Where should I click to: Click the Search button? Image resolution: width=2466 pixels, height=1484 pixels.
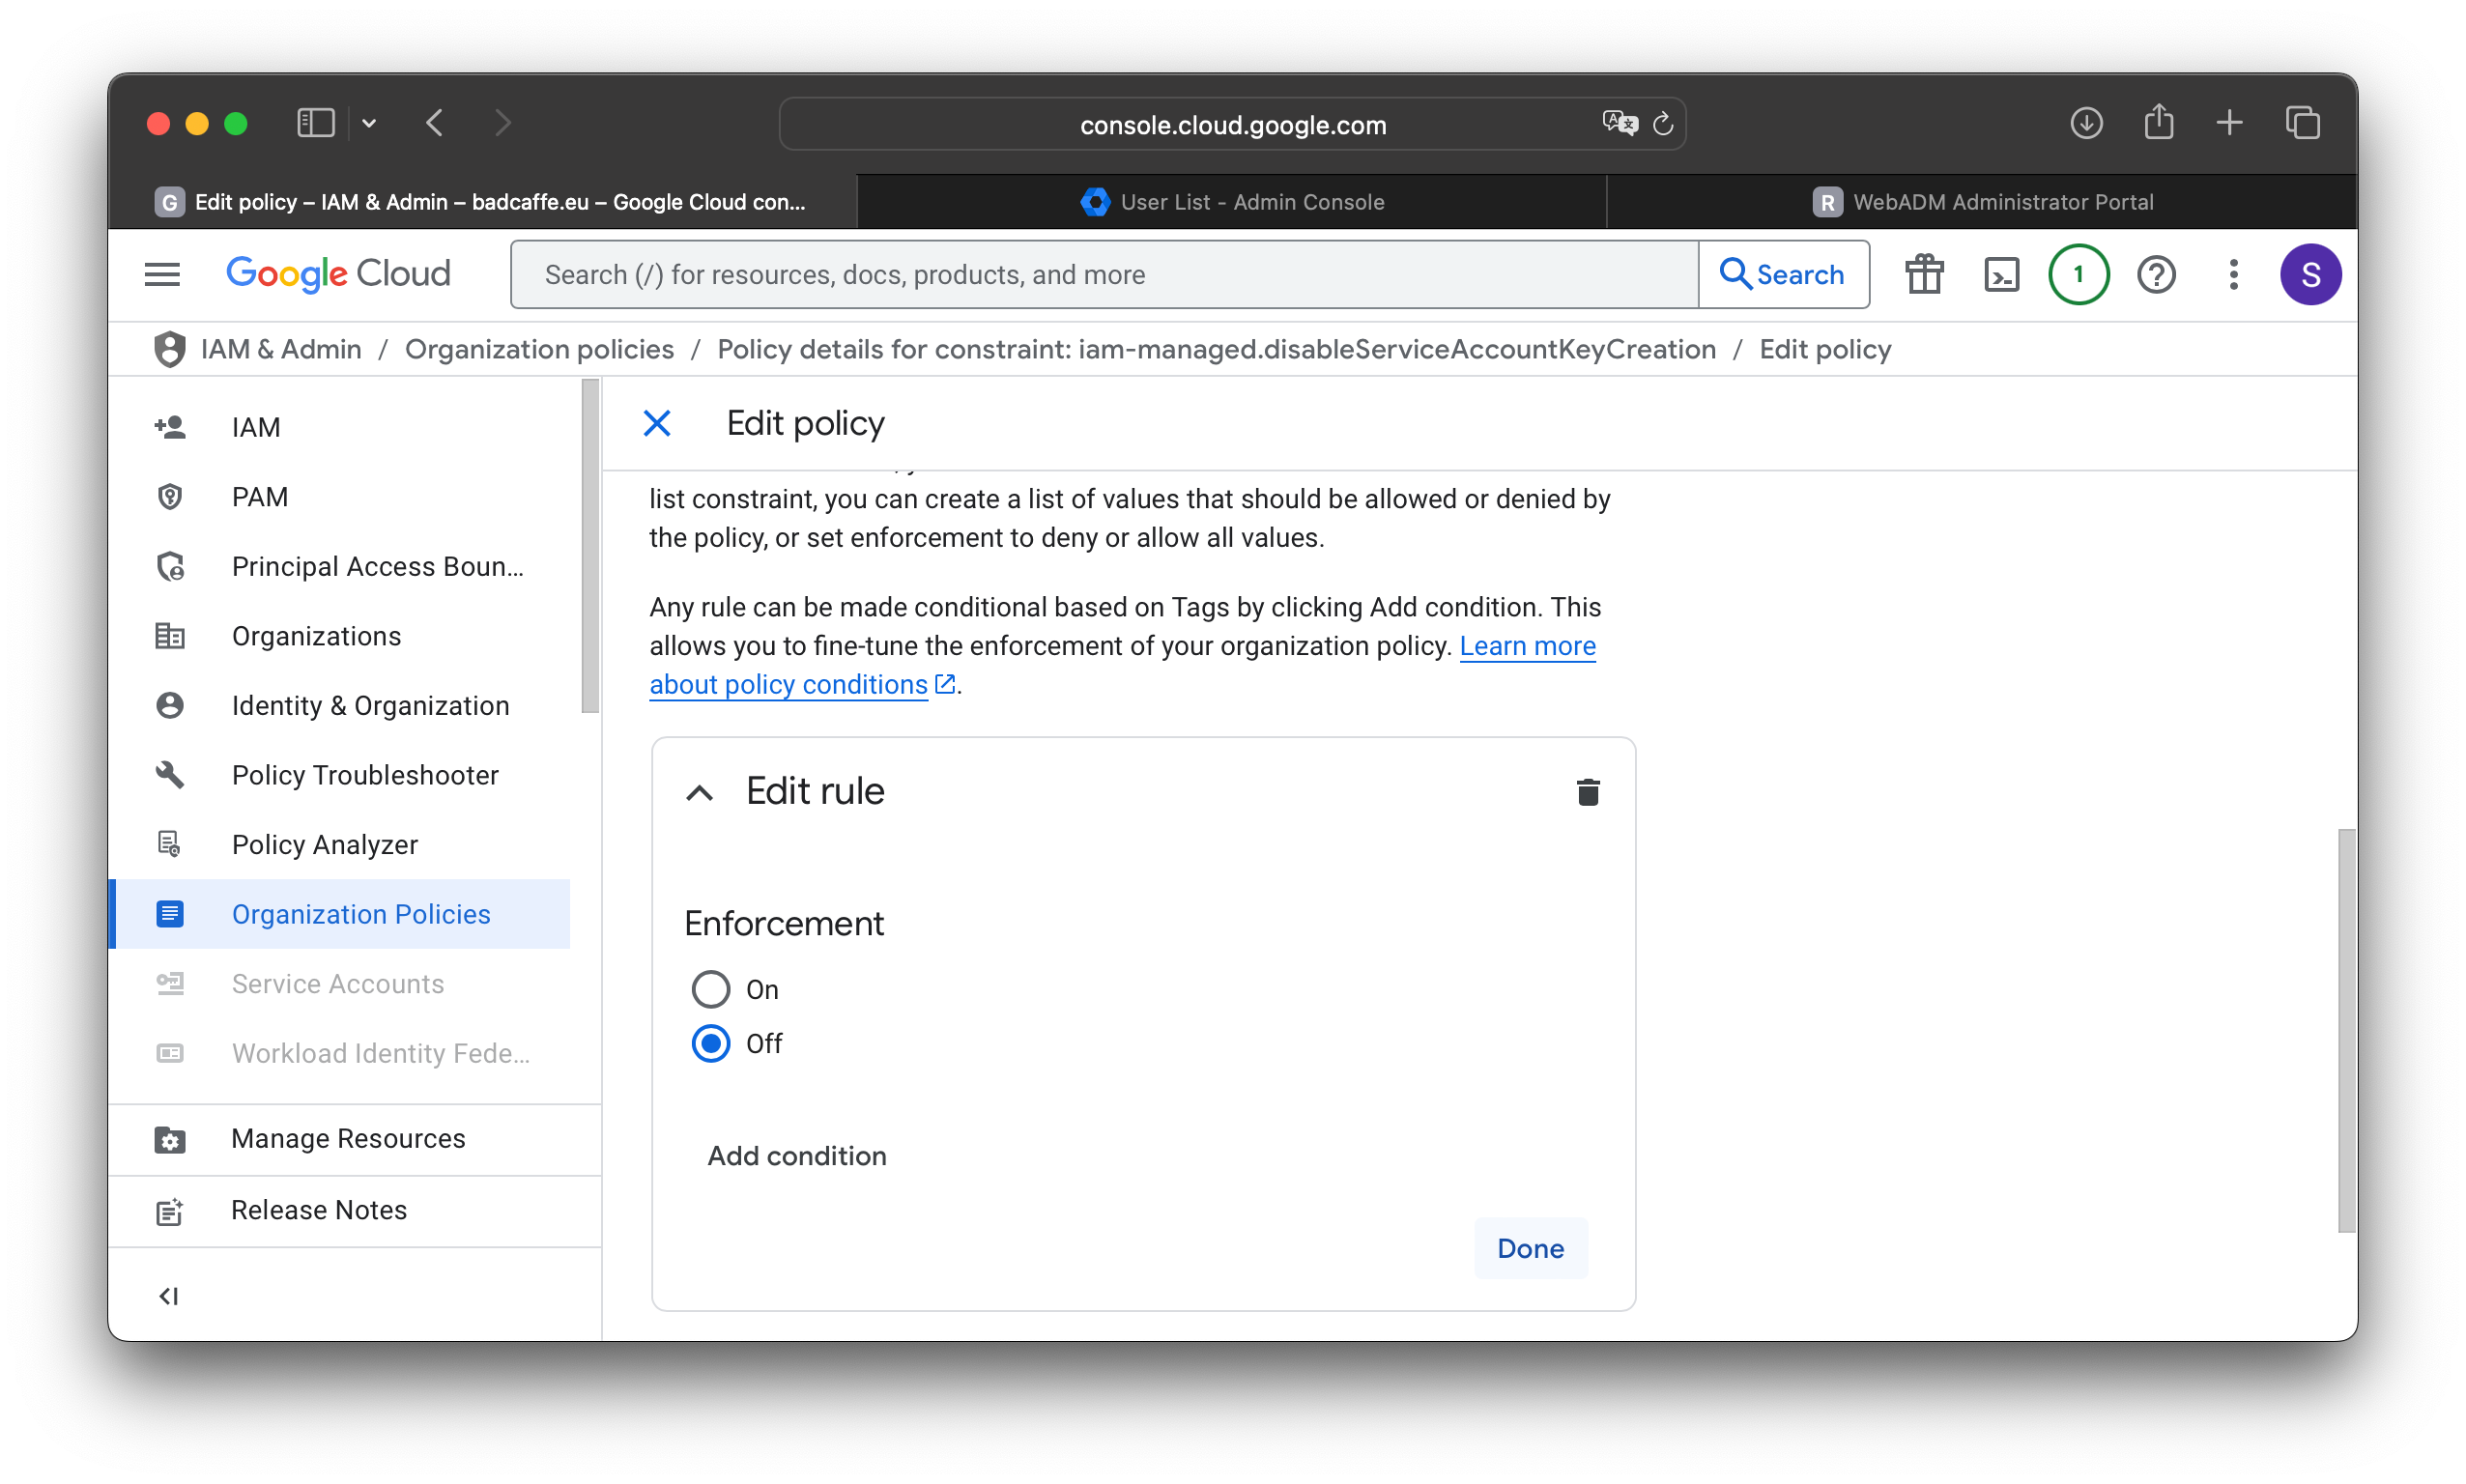tap(1783, 274)
